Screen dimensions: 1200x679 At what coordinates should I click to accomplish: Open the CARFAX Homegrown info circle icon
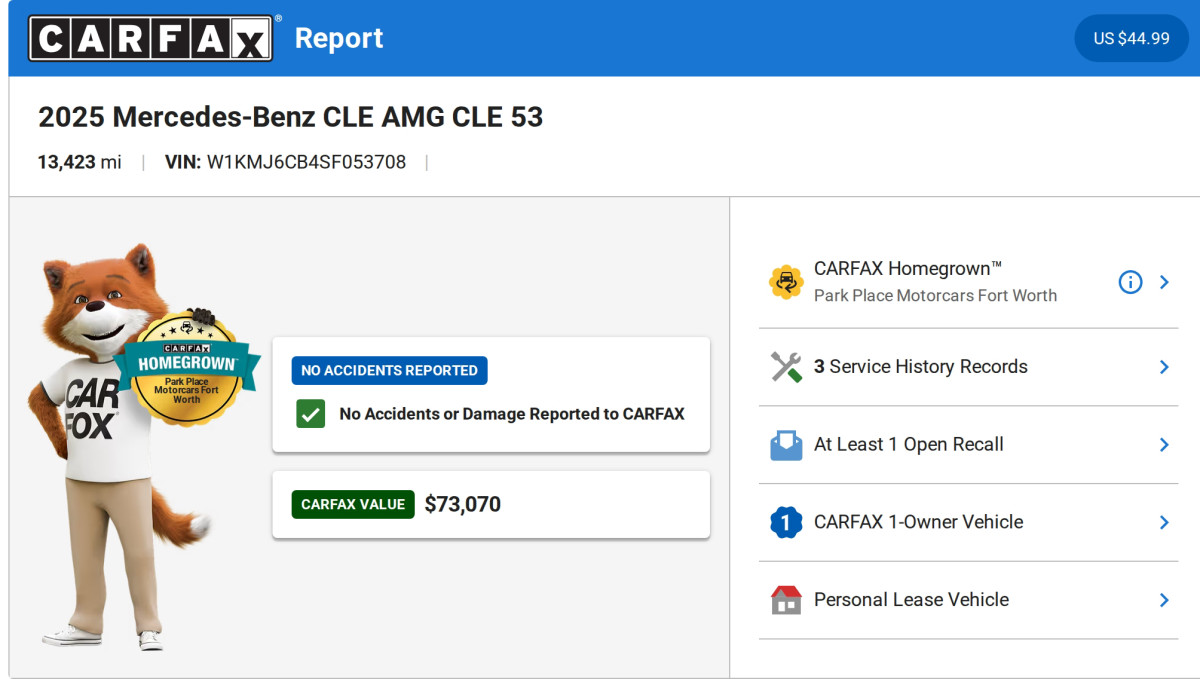tap(1130, 282)
